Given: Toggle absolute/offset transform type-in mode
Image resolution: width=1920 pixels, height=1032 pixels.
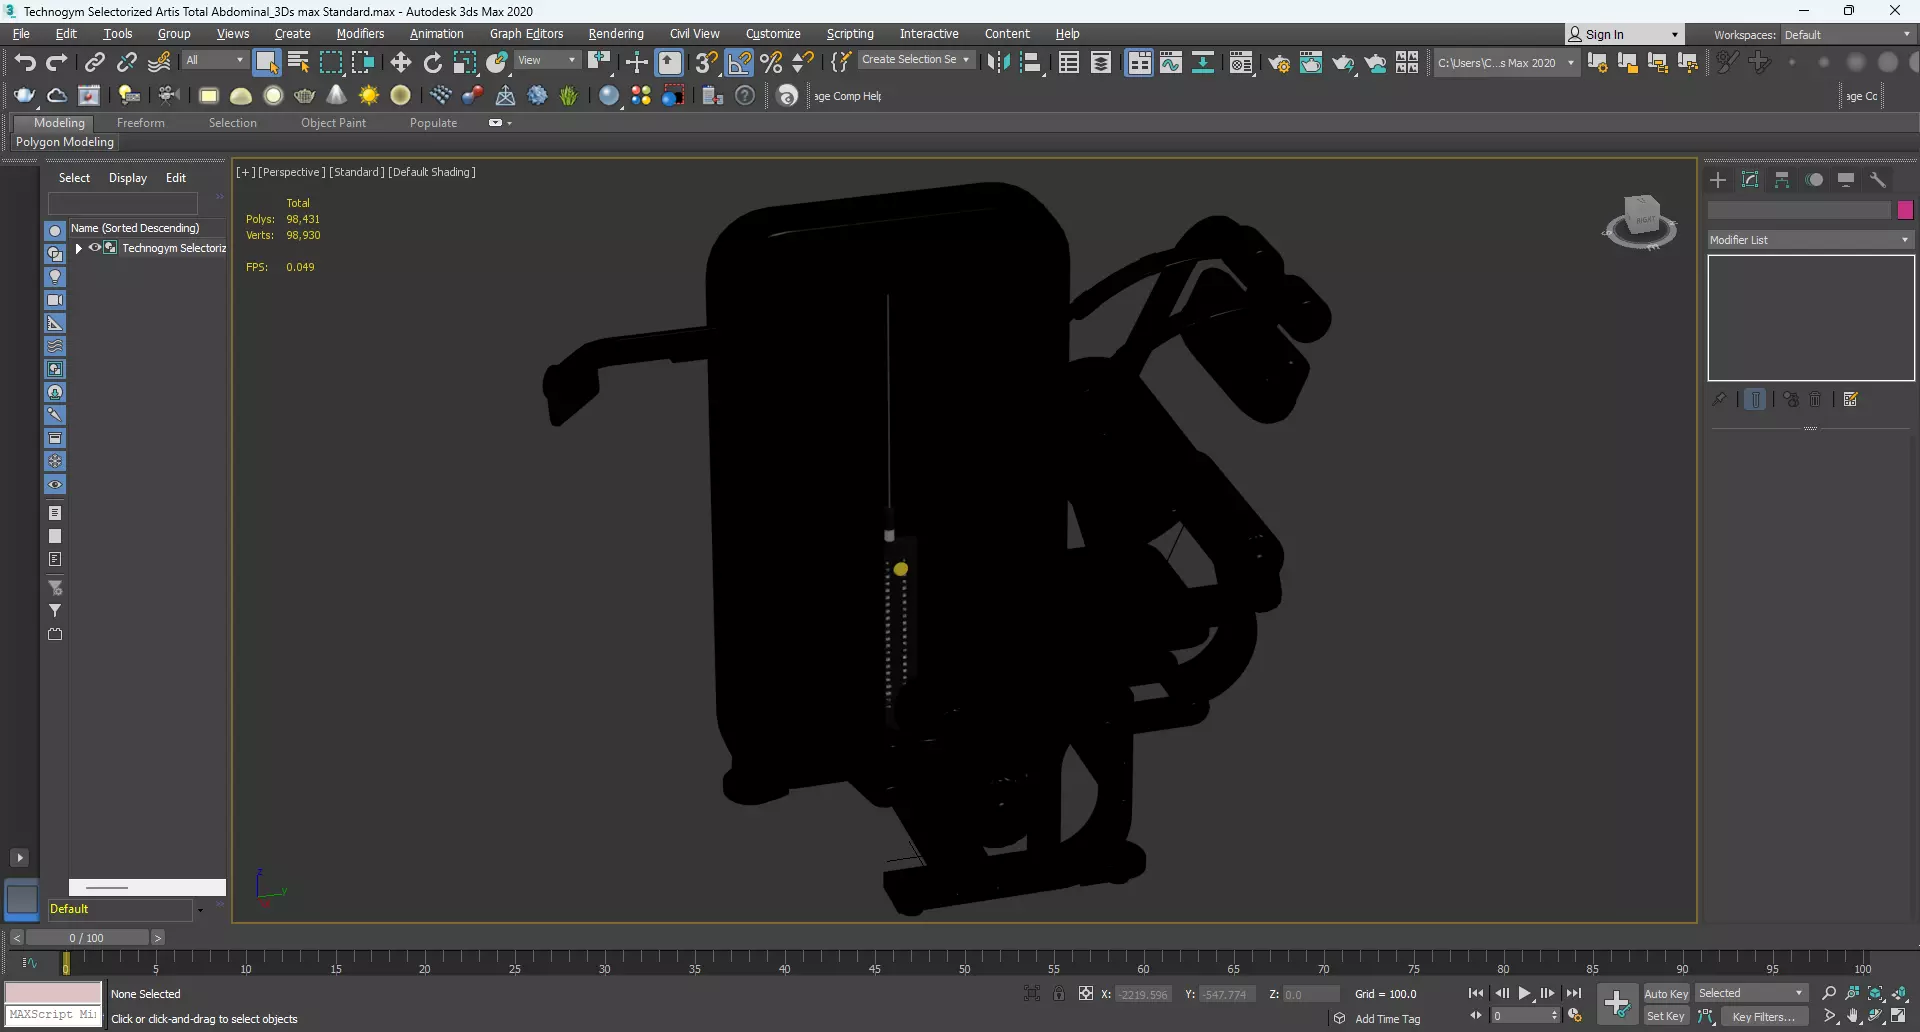Looking at the screenshot, I should coord(1085,993).
